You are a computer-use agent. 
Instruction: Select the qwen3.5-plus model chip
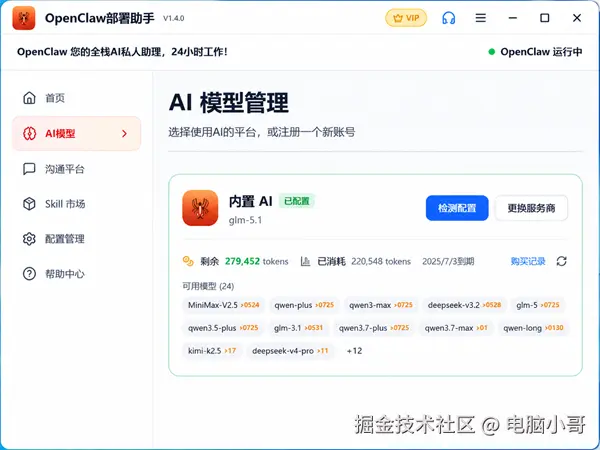pos(223,328)
